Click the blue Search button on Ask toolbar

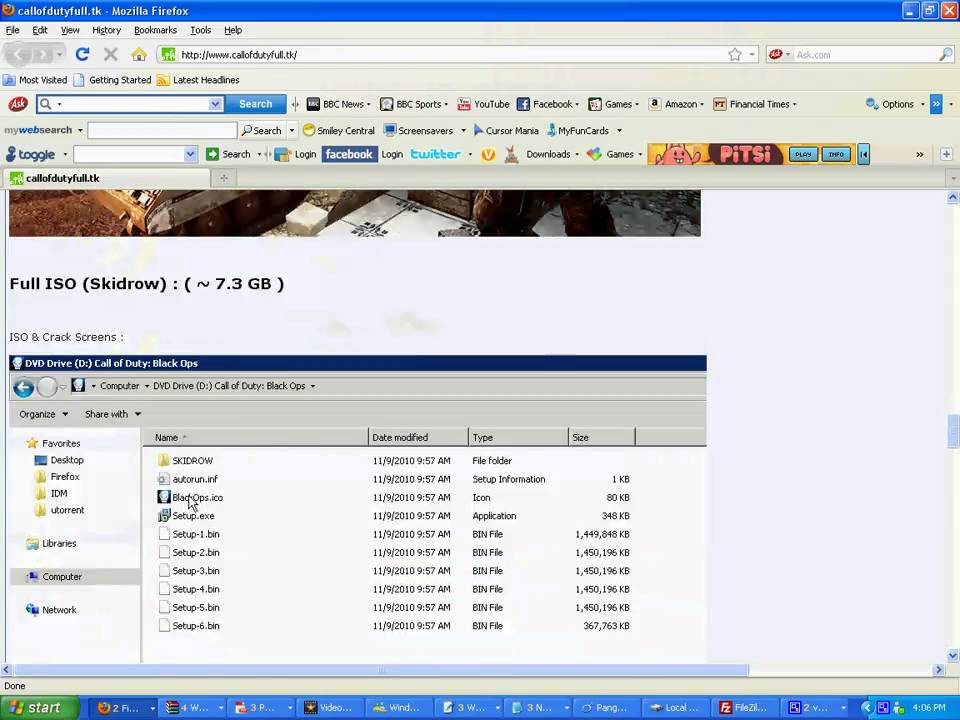point(255,104)
